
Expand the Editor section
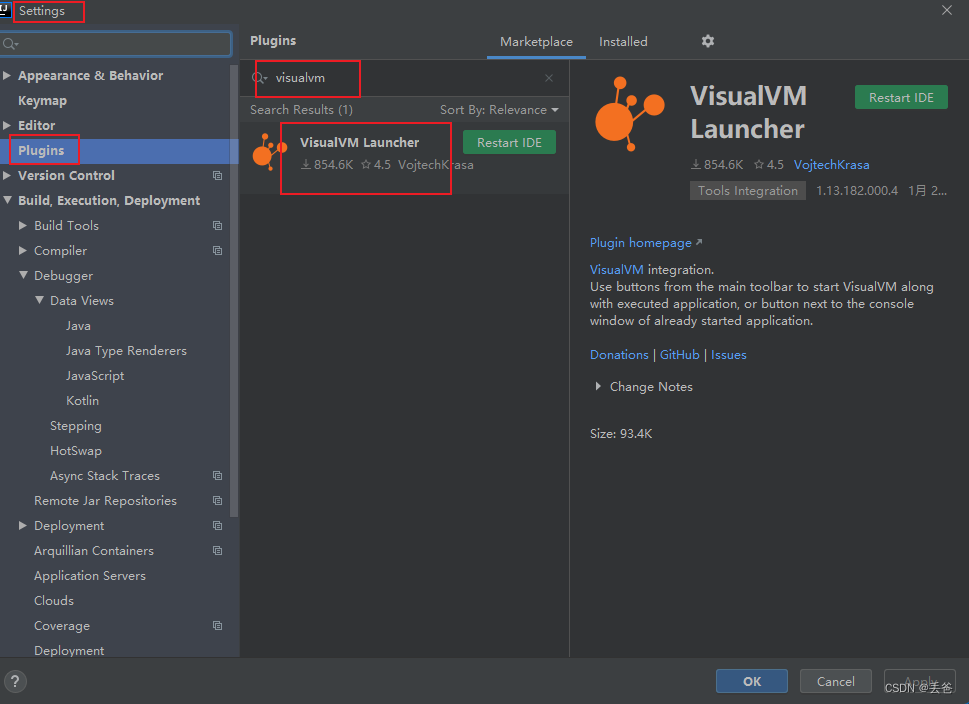[7, 125]
